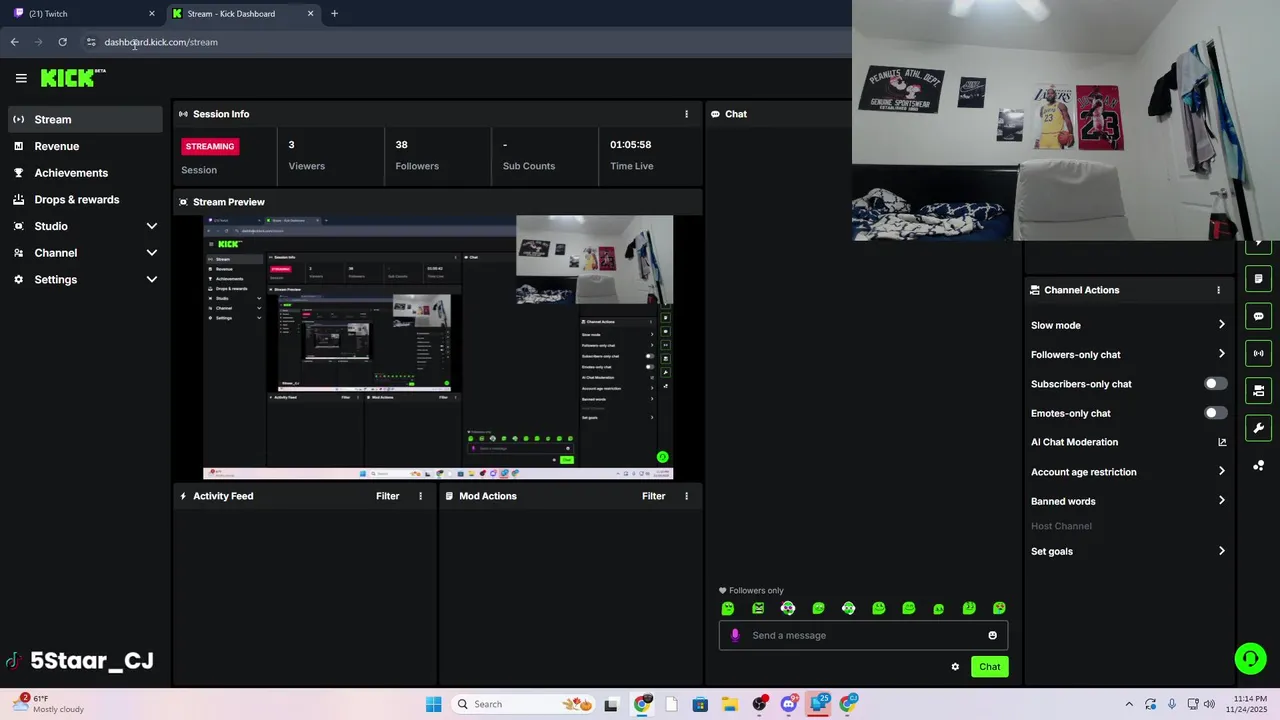The image size is (1280, 720).
Task: Insert the last heart-eyes Kick emote
Action: click(999, 608)
